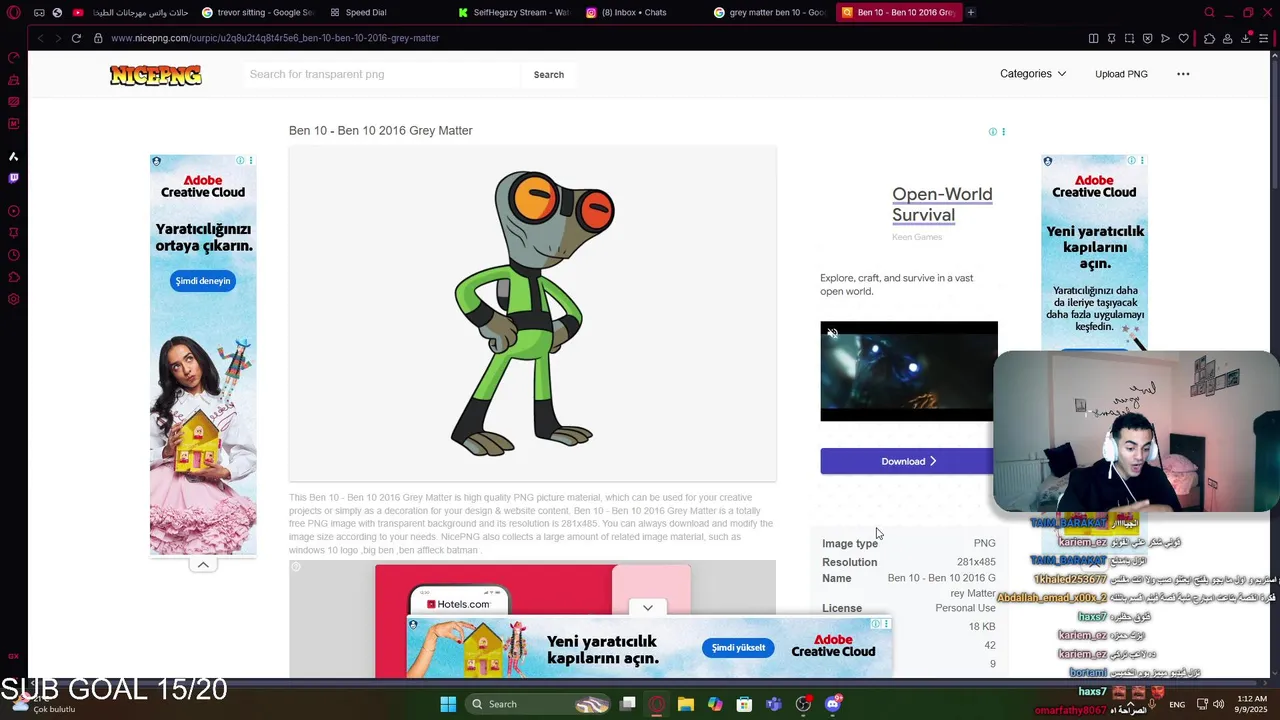Go back with the browser back arrow
1280x720 pixels.
tap(40, 38)
